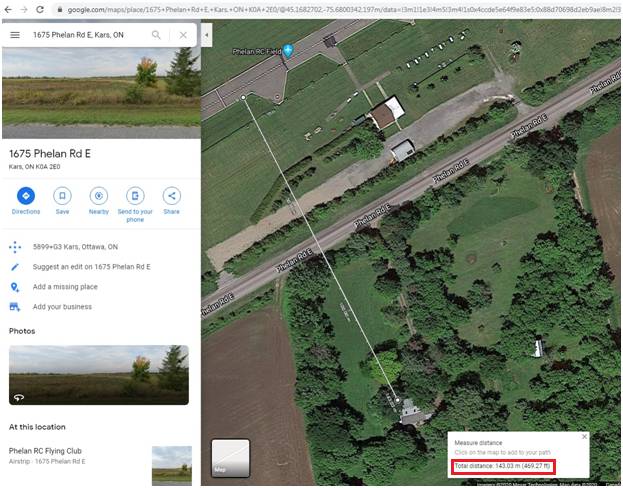The width and height of the screenshot is (623, 488).
Task: Open the hamburger main menu
Action: pyautogui.click(x=15, y=34)
